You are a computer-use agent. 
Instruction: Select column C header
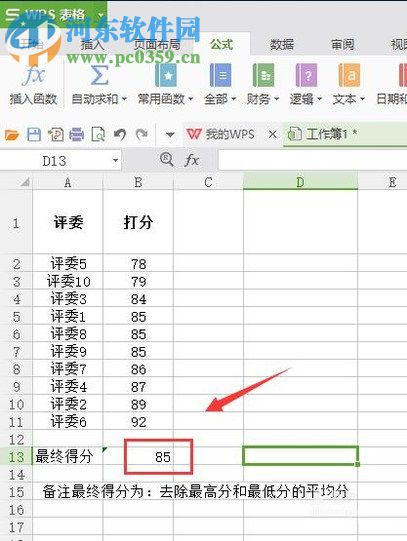tap(208, 182)
